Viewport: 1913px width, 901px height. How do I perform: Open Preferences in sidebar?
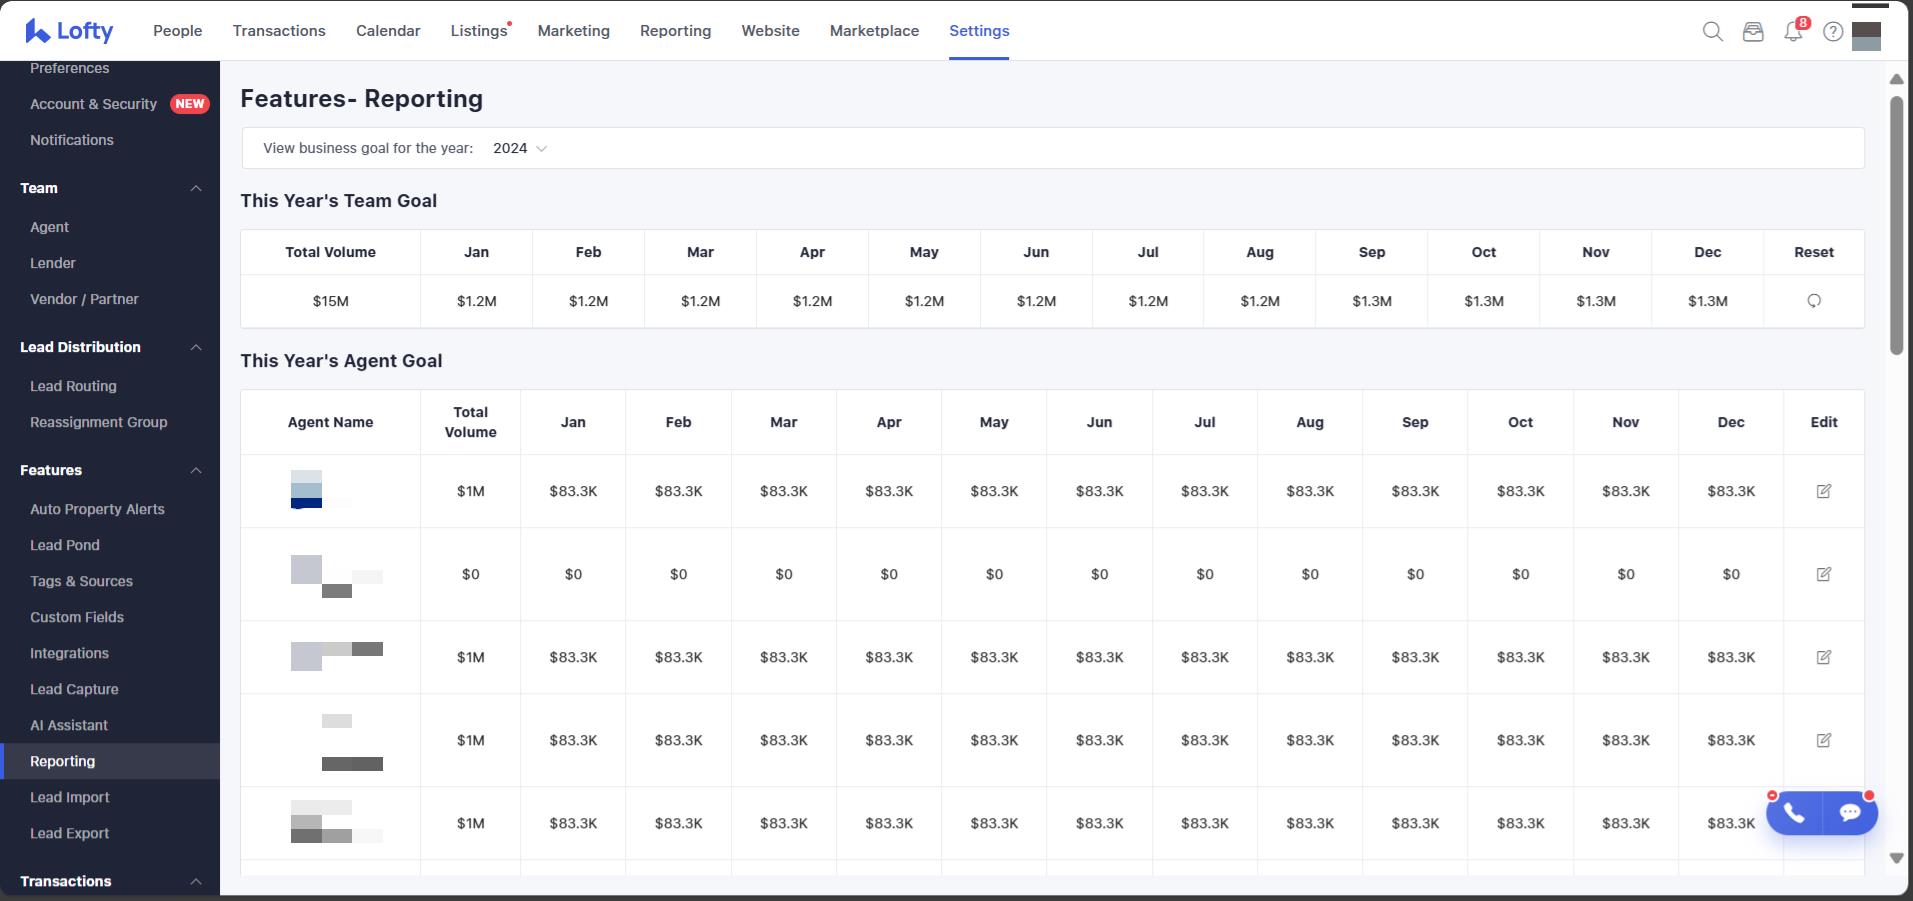coord(70,68)
